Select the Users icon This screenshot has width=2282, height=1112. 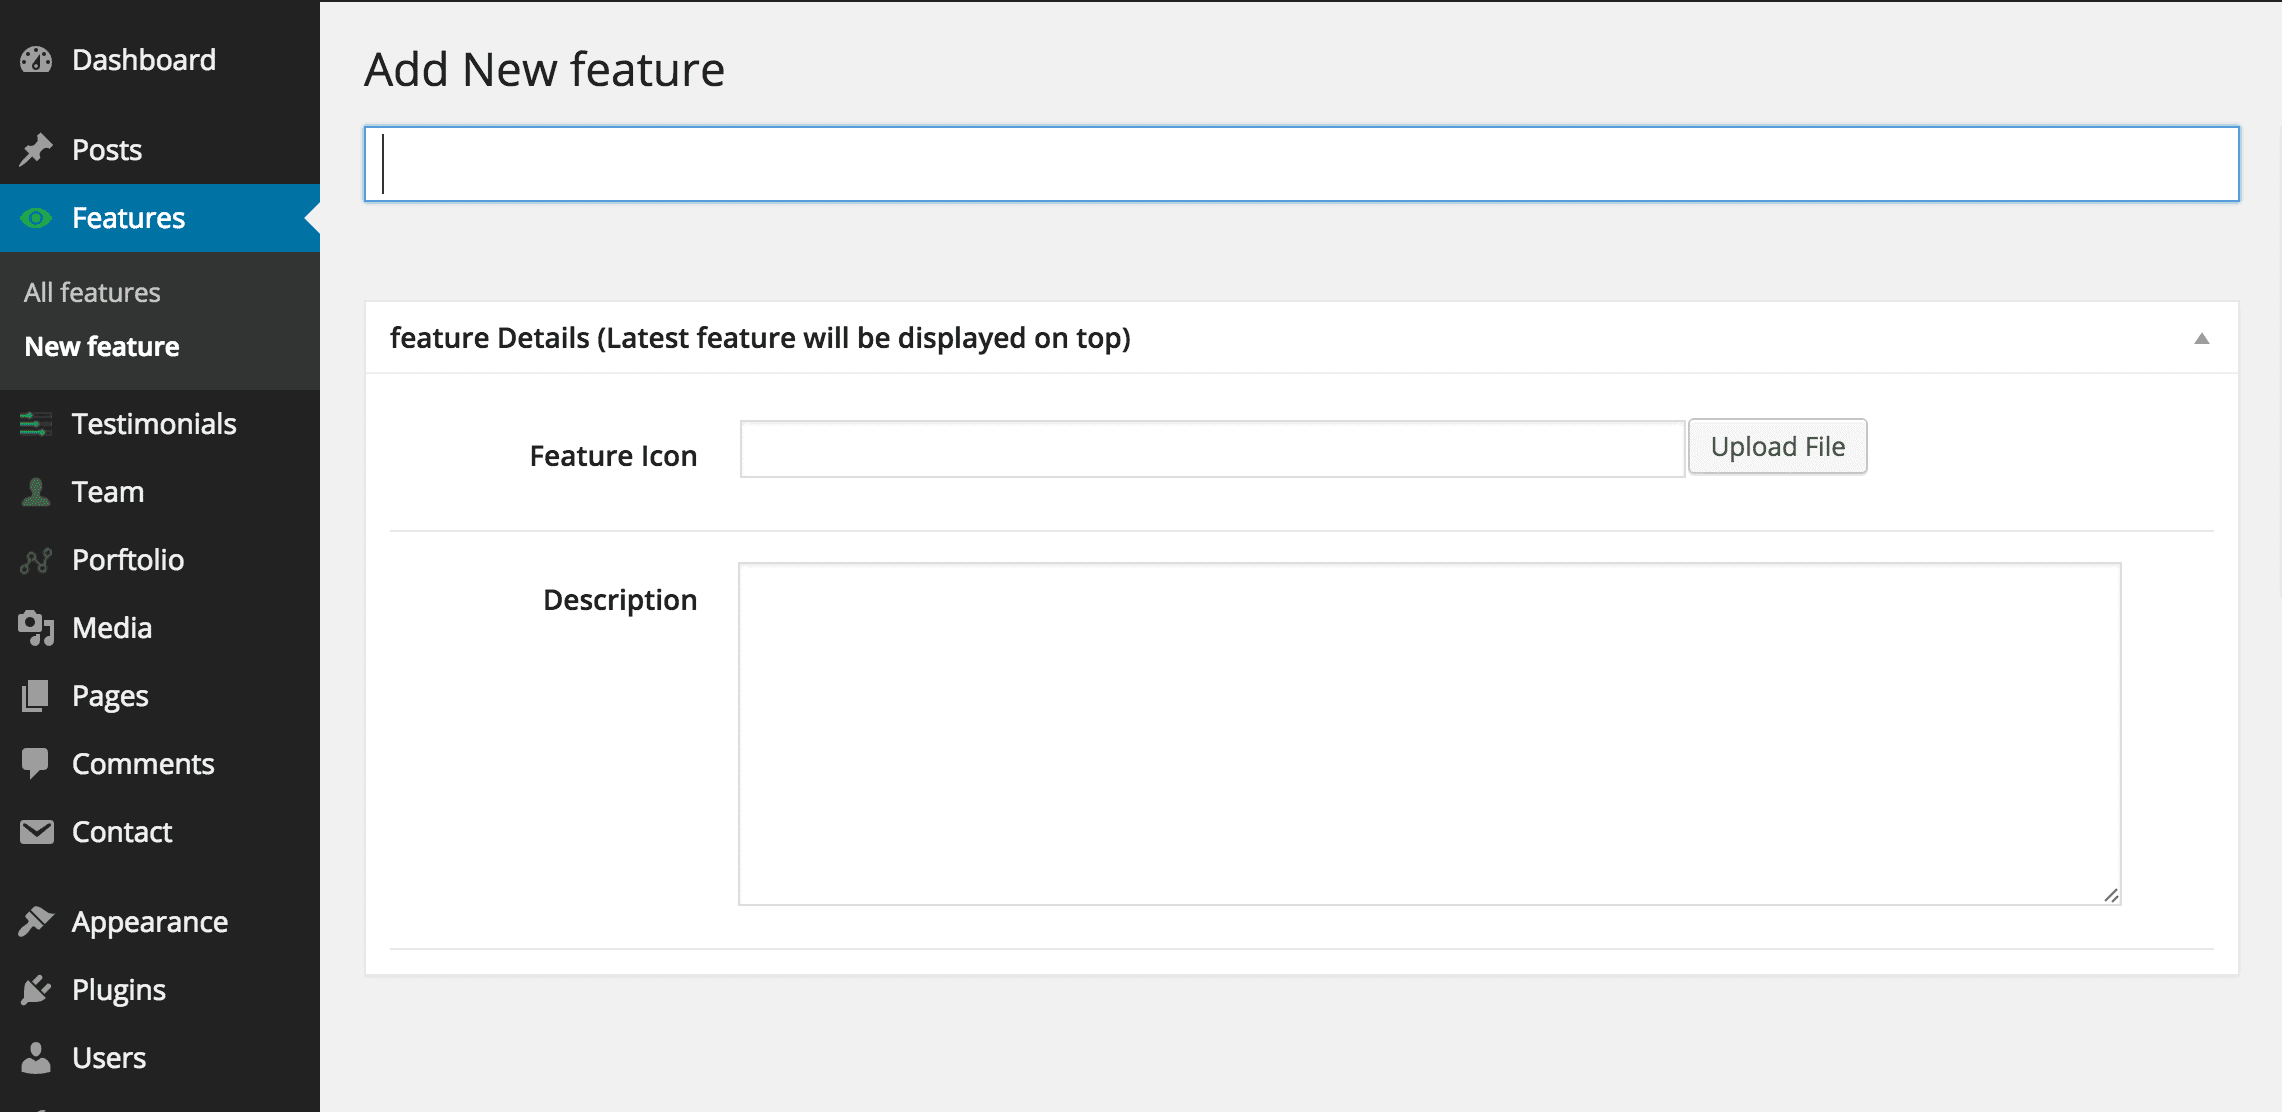pos(36,1057)
